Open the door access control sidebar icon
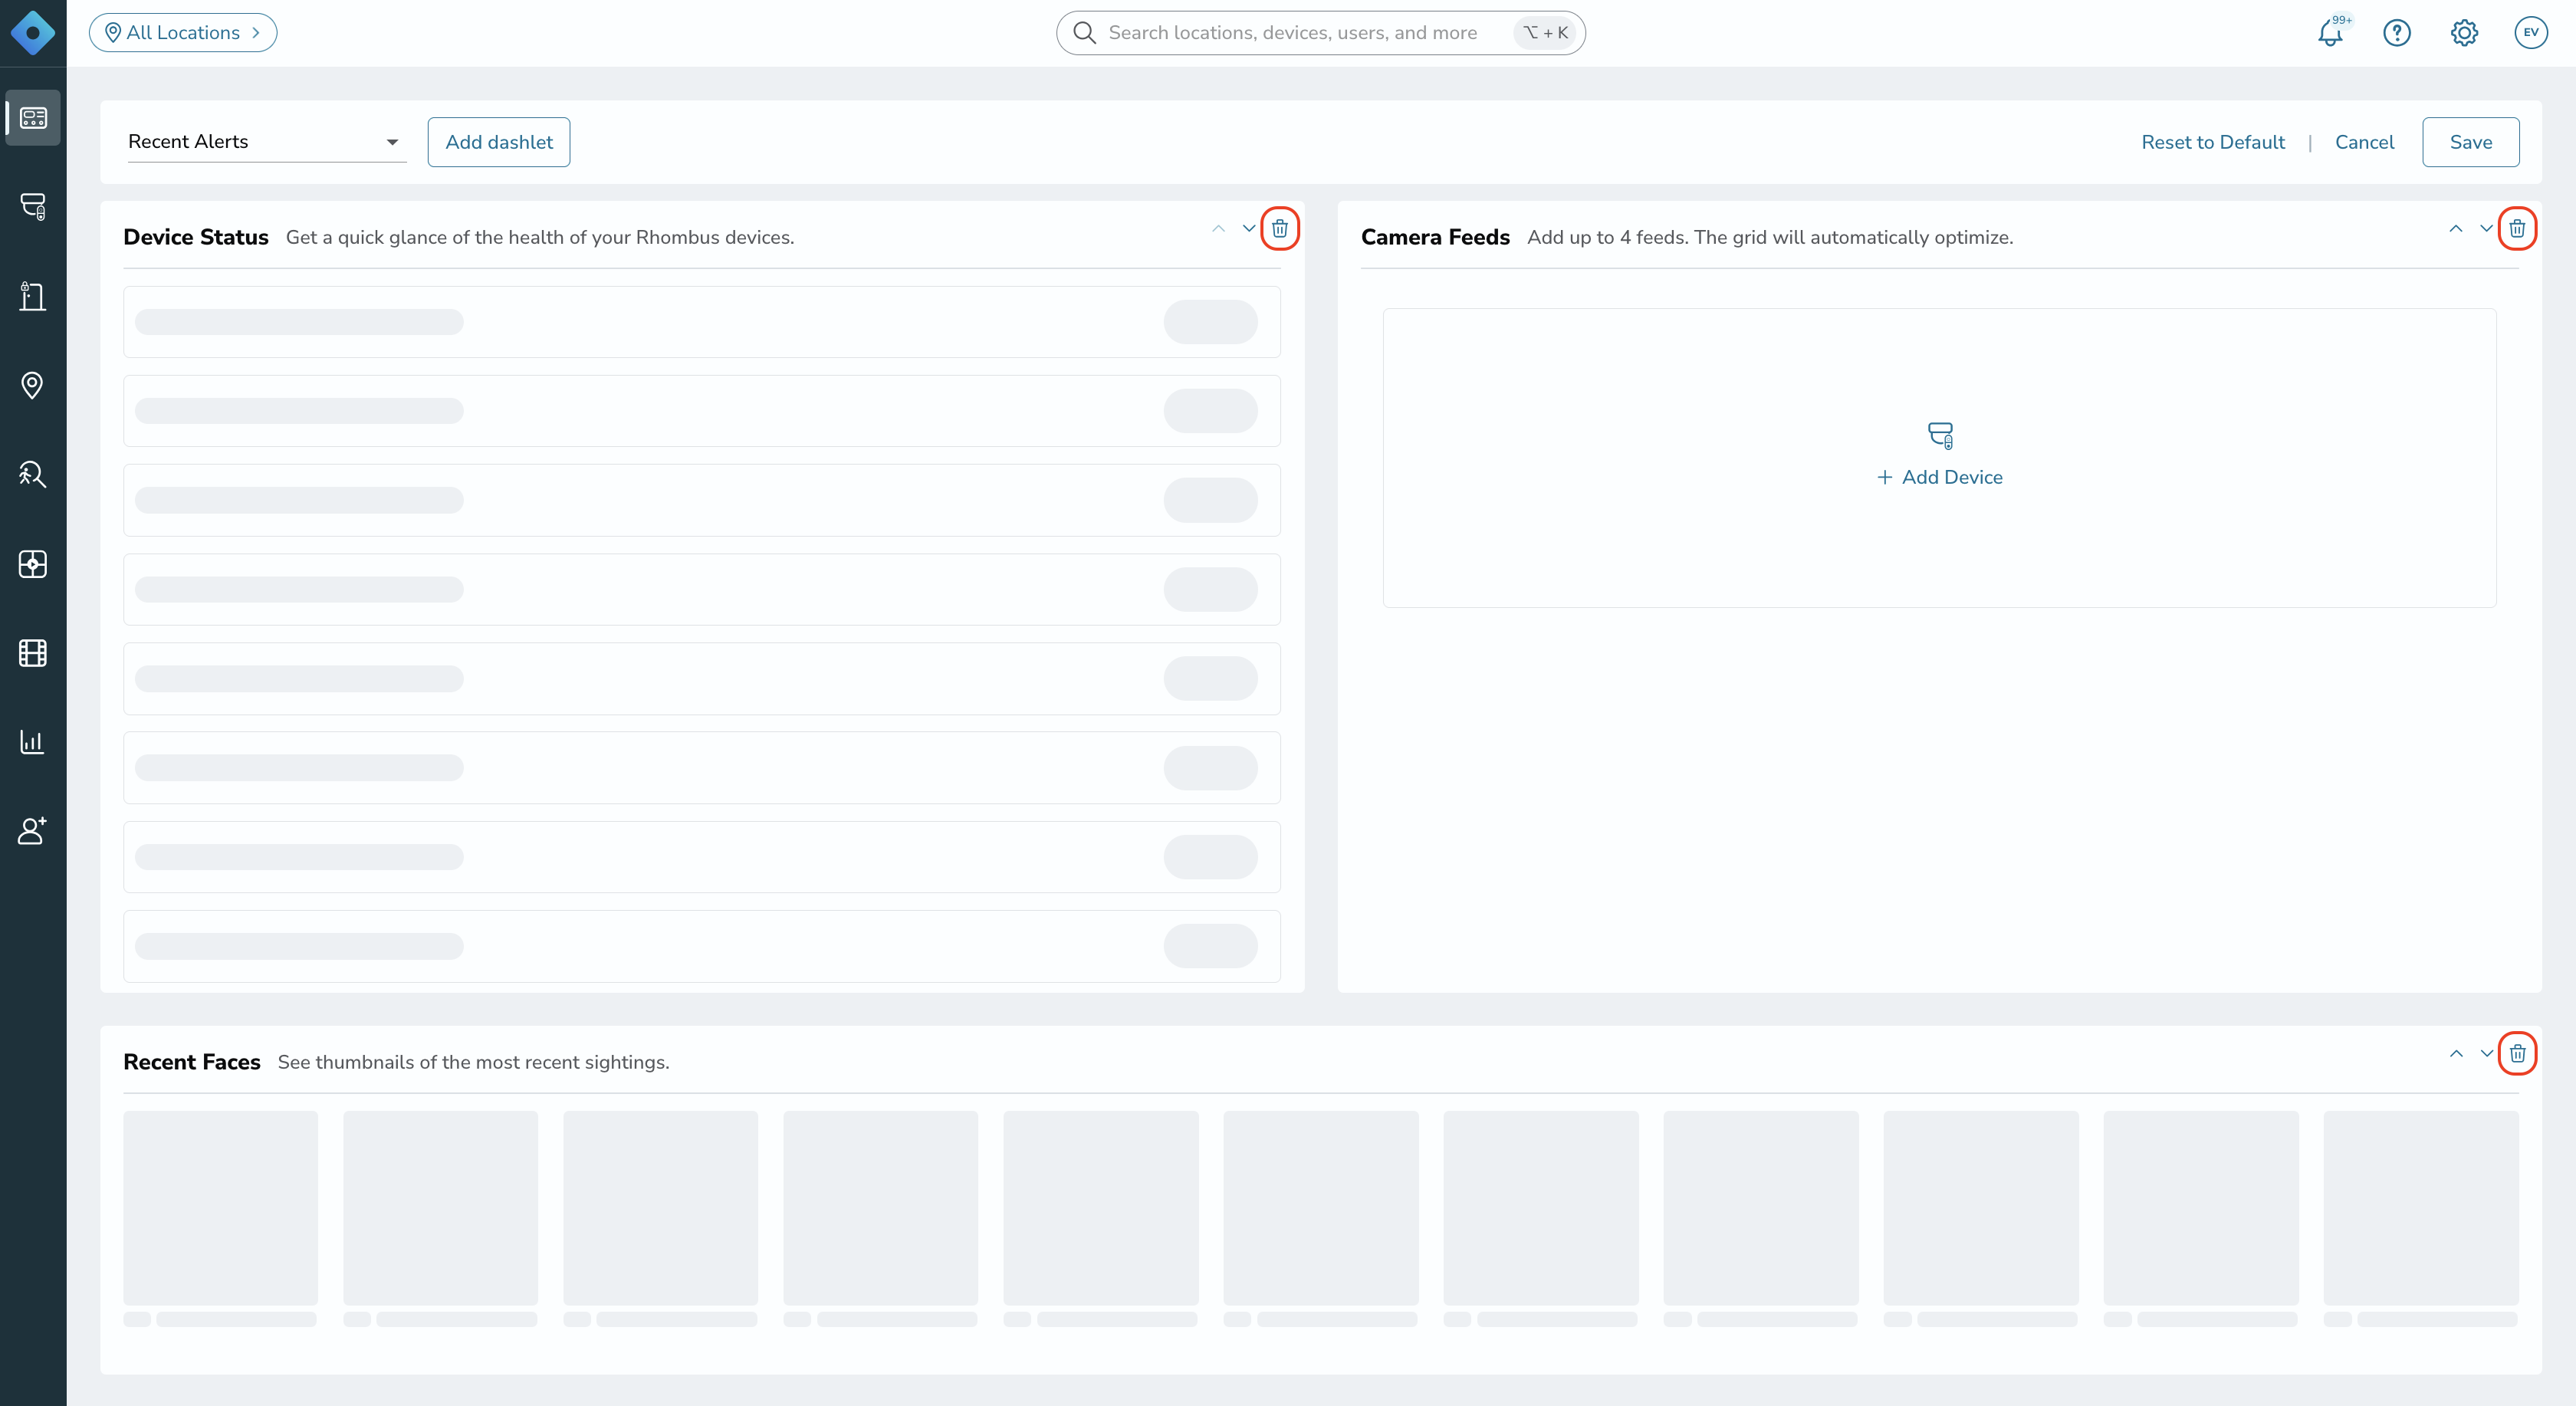 pyautogui.click(x=33, y=296)
